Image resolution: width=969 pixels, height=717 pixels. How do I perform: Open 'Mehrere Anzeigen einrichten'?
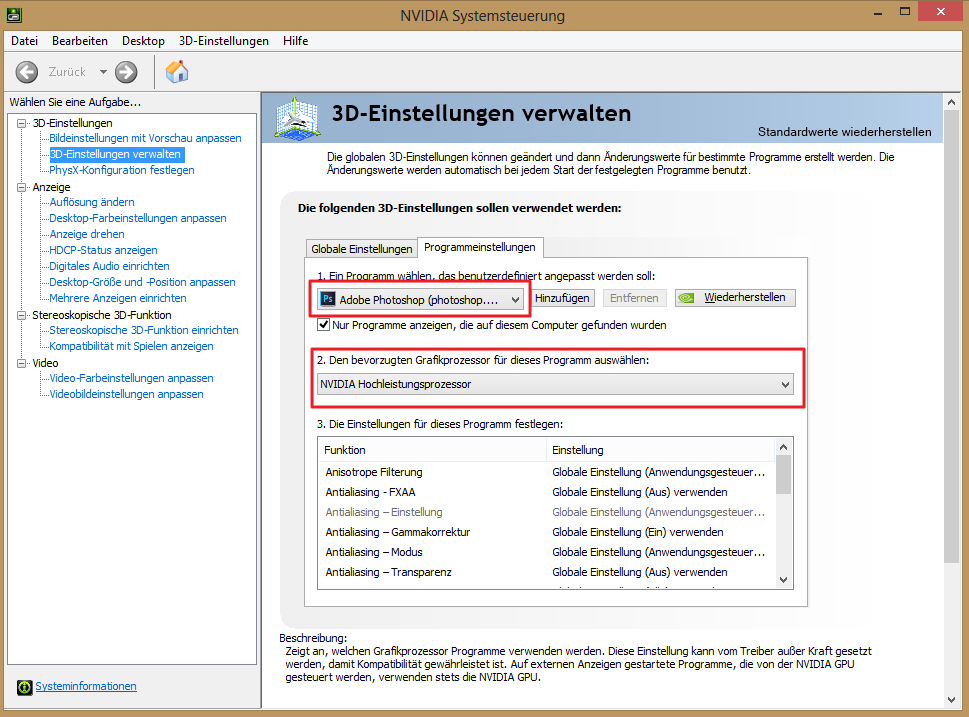117,298
